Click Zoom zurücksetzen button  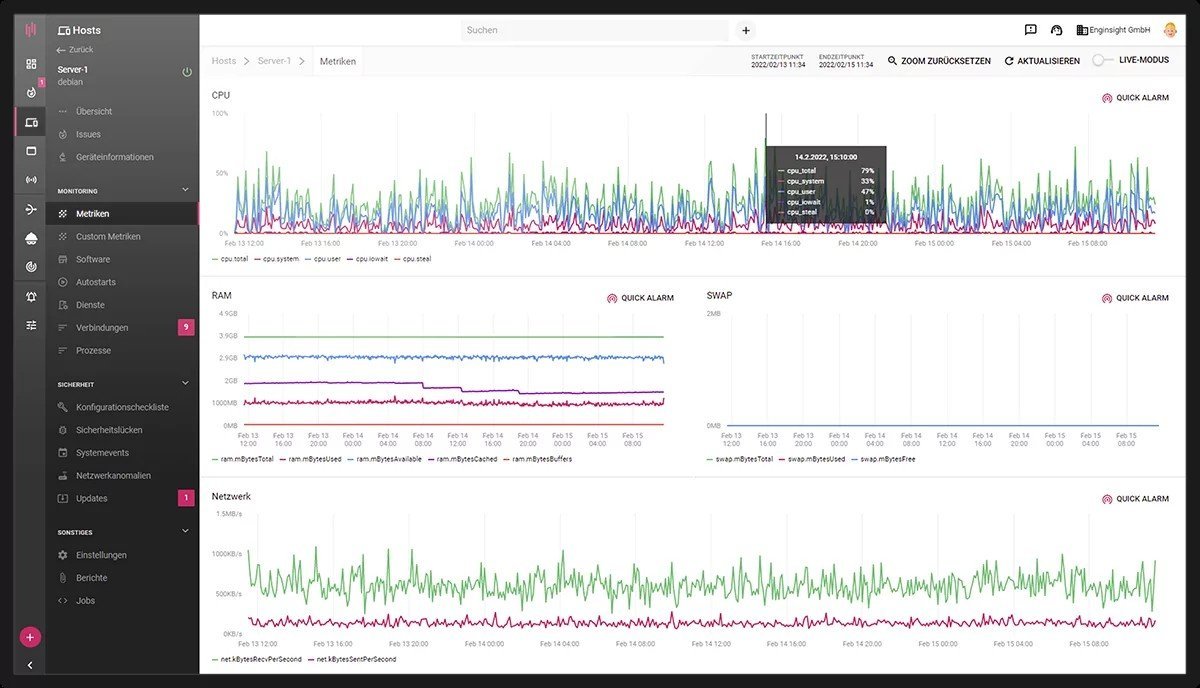coord(939,61)
